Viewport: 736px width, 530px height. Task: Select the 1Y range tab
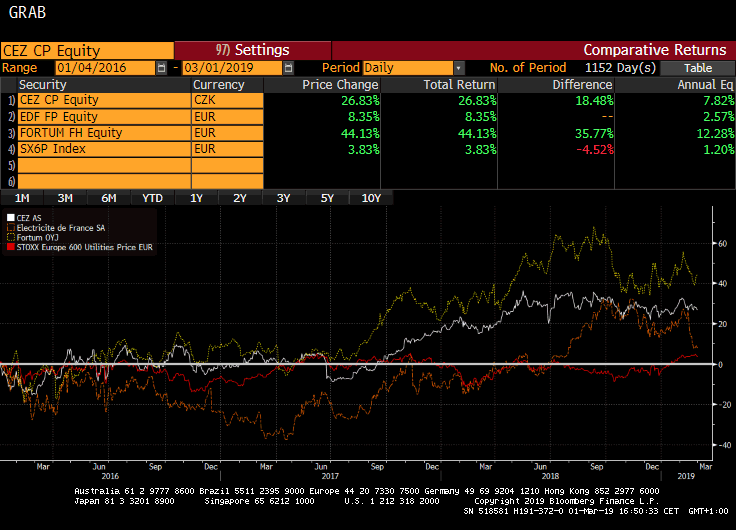pyautogui.click(x=196, y=198)
